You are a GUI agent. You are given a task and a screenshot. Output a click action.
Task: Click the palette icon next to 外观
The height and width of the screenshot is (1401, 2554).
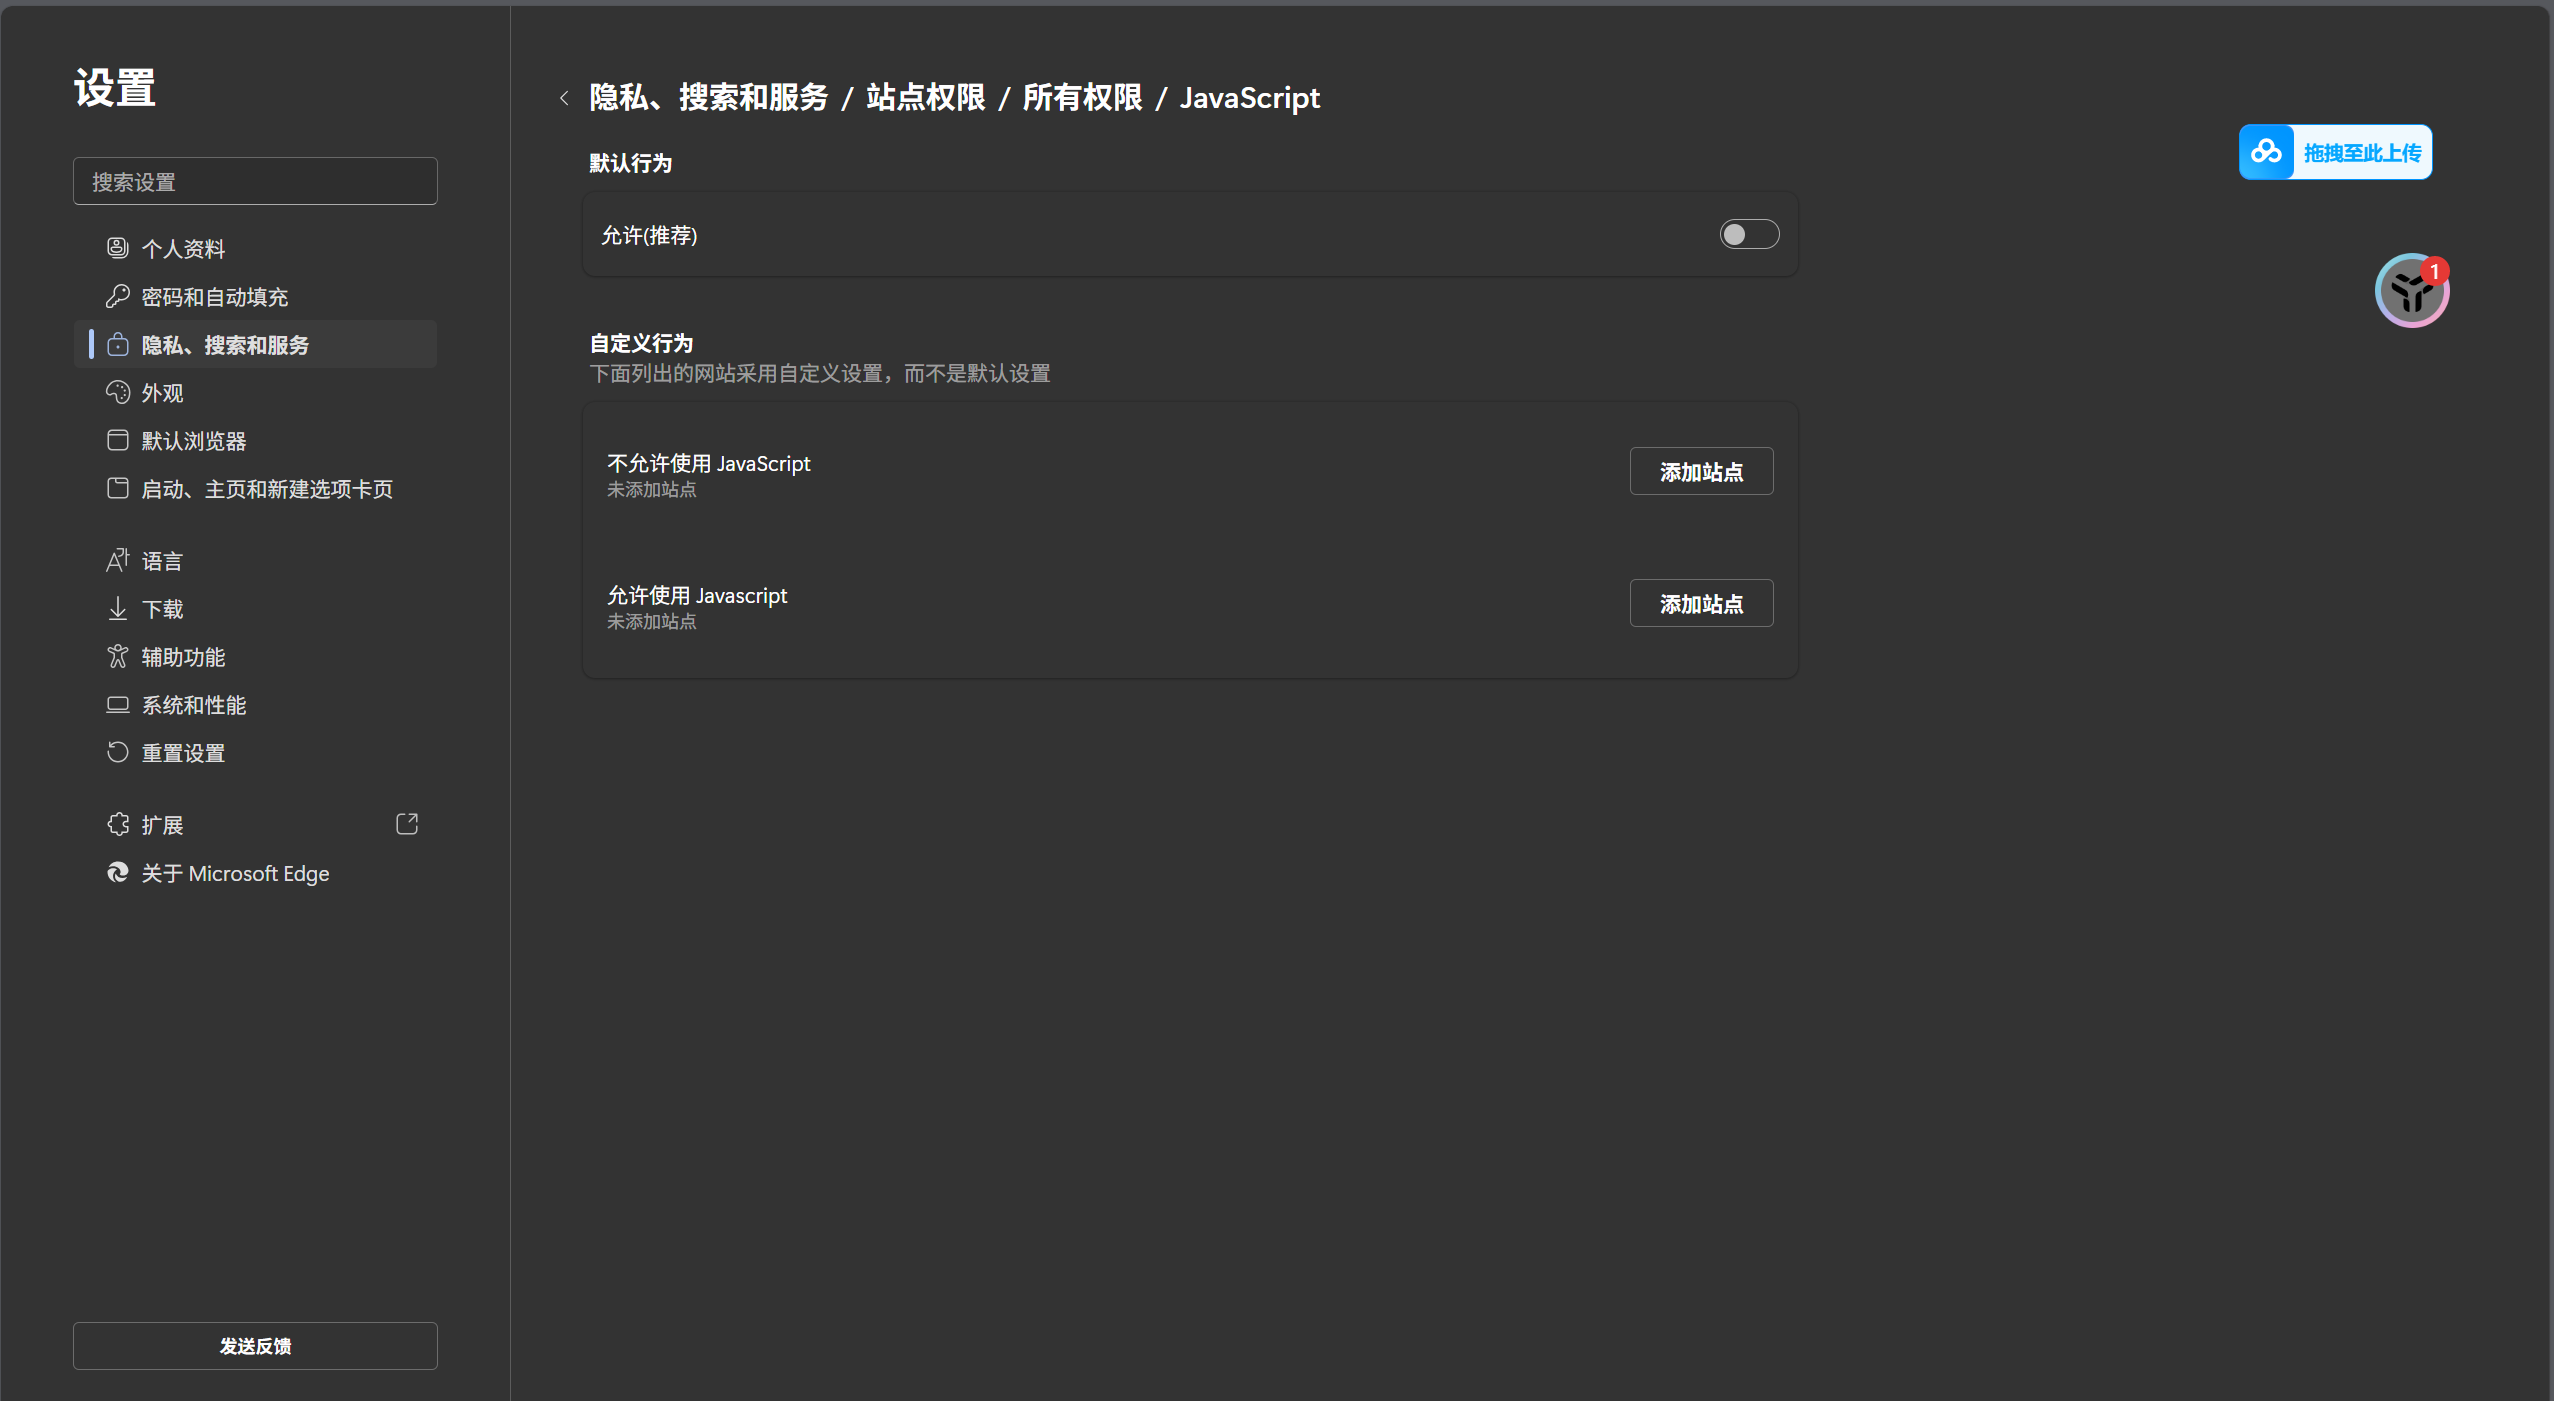pos(118,392)
